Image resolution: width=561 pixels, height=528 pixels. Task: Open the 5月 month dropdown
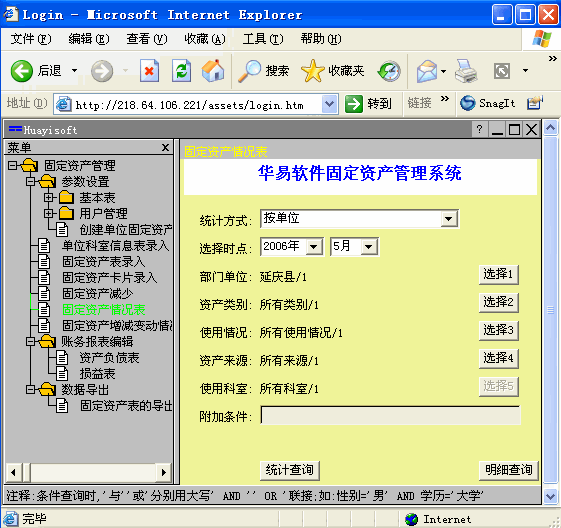(369, 247)
